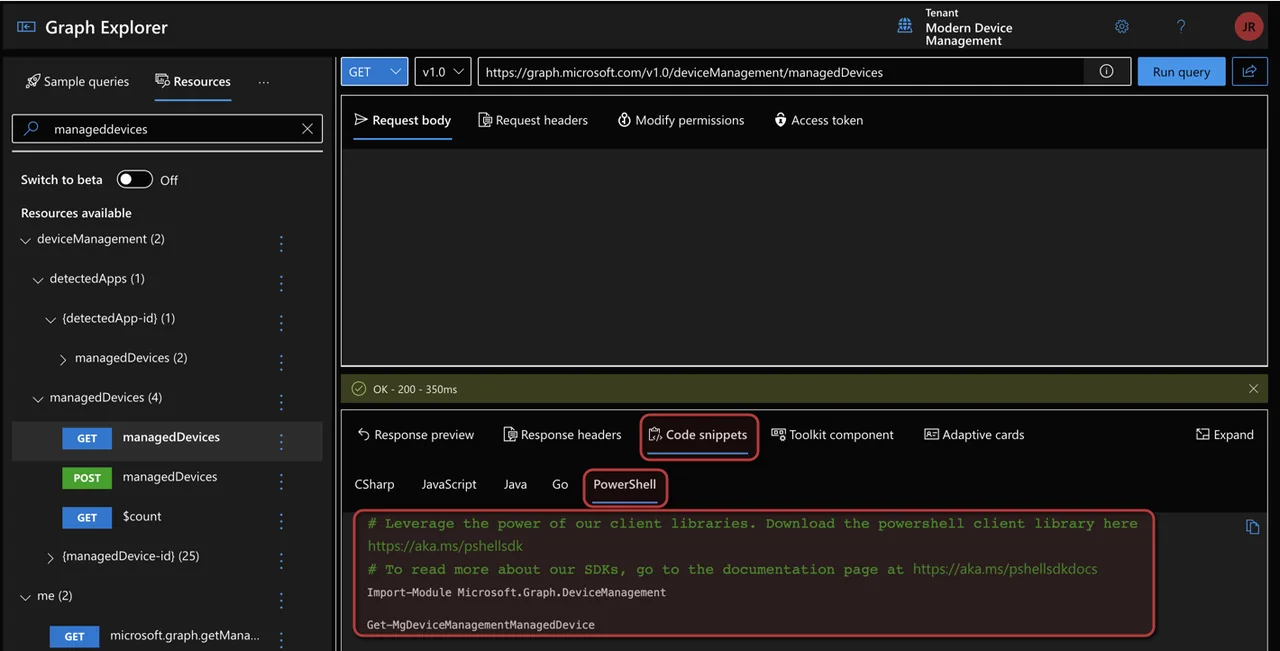Open the Response headers tab
The width and height of the screenshot is (1280, 651).
tap(562, 435)
